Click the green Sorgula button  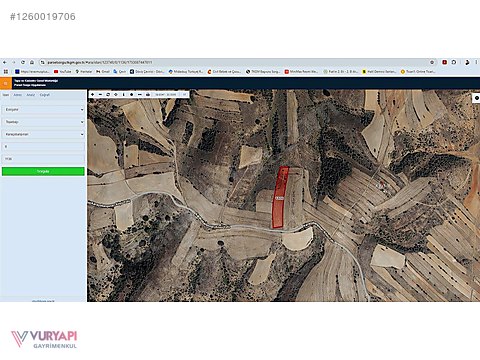[x=43, y=171]
